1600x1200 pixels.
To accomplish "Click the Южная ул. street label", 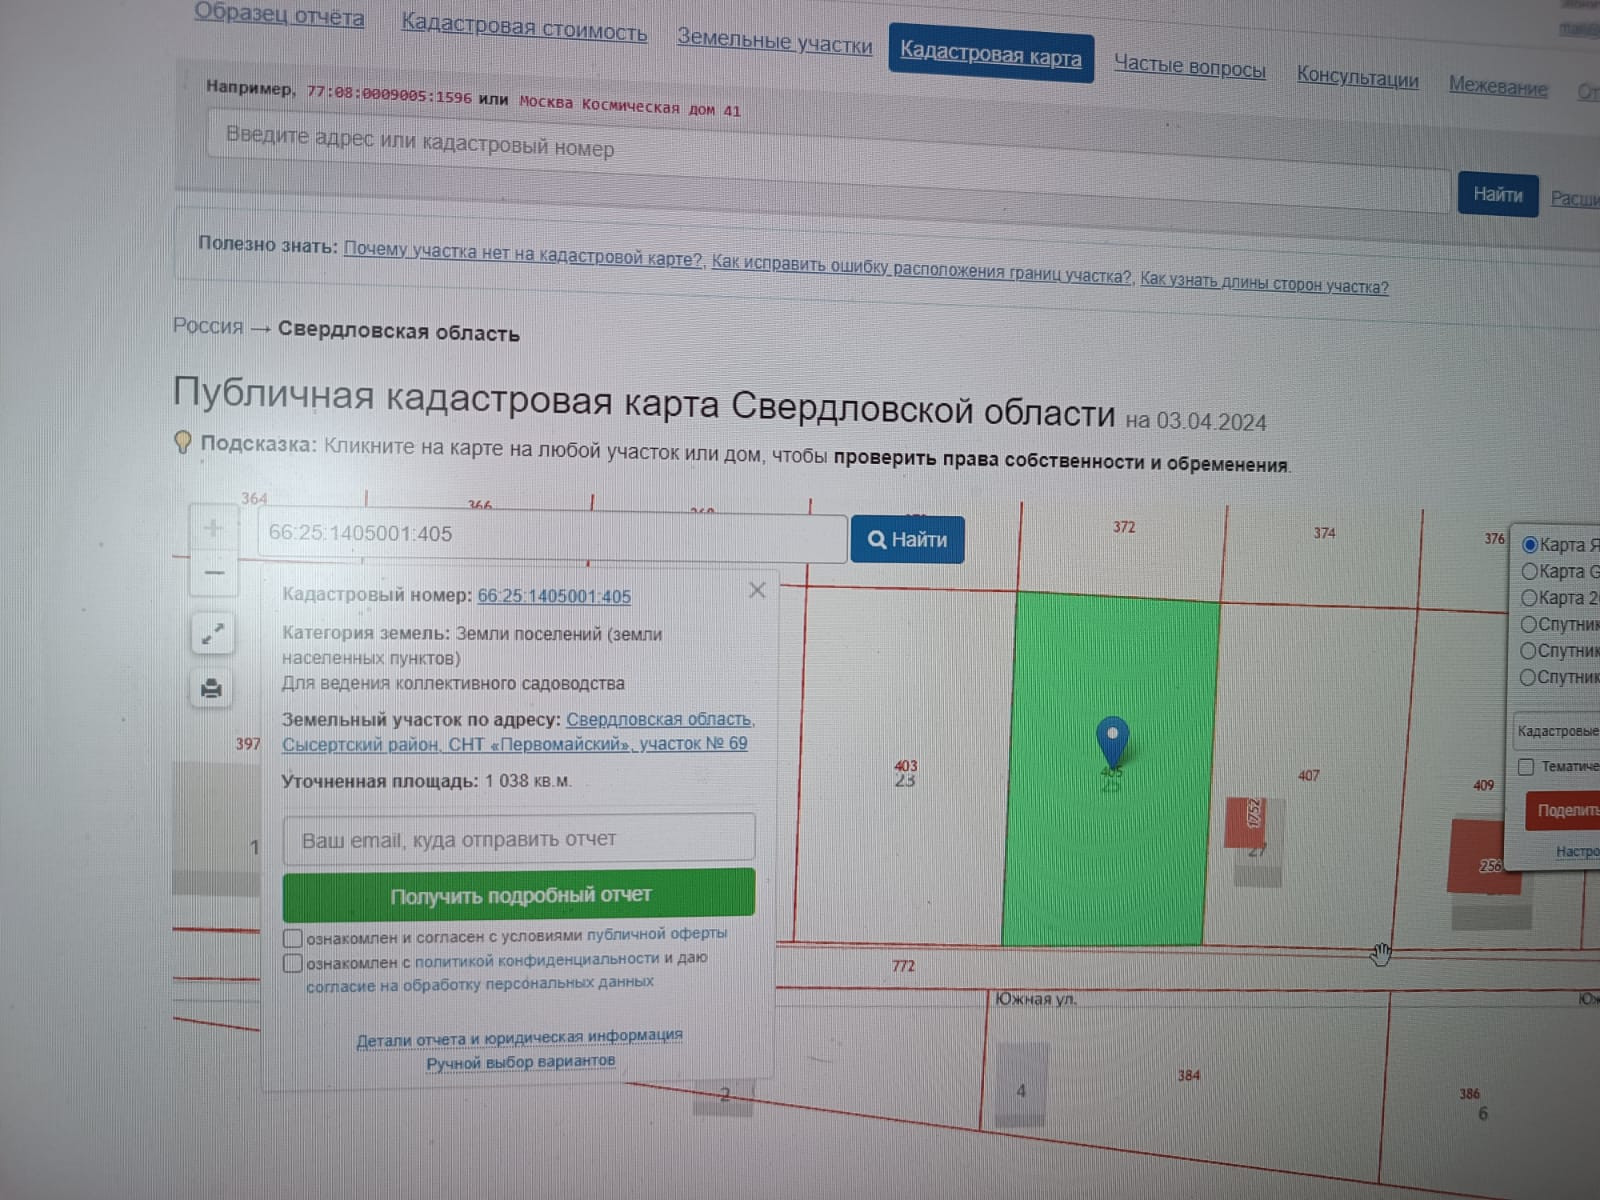I will click(x=1036, y=998).
